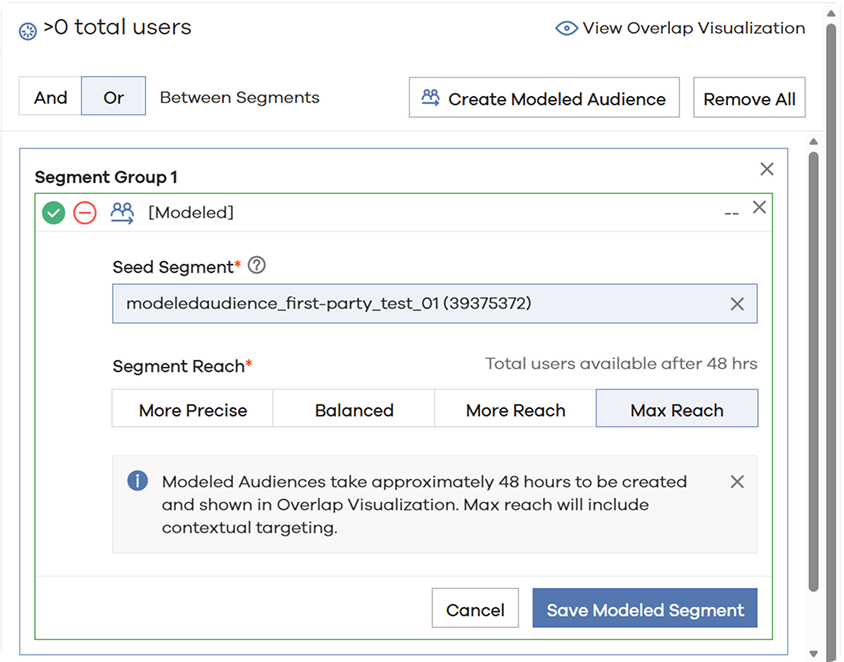Click the Remove All button
Viewport: 844px width, 662px height.
(749, 97)
